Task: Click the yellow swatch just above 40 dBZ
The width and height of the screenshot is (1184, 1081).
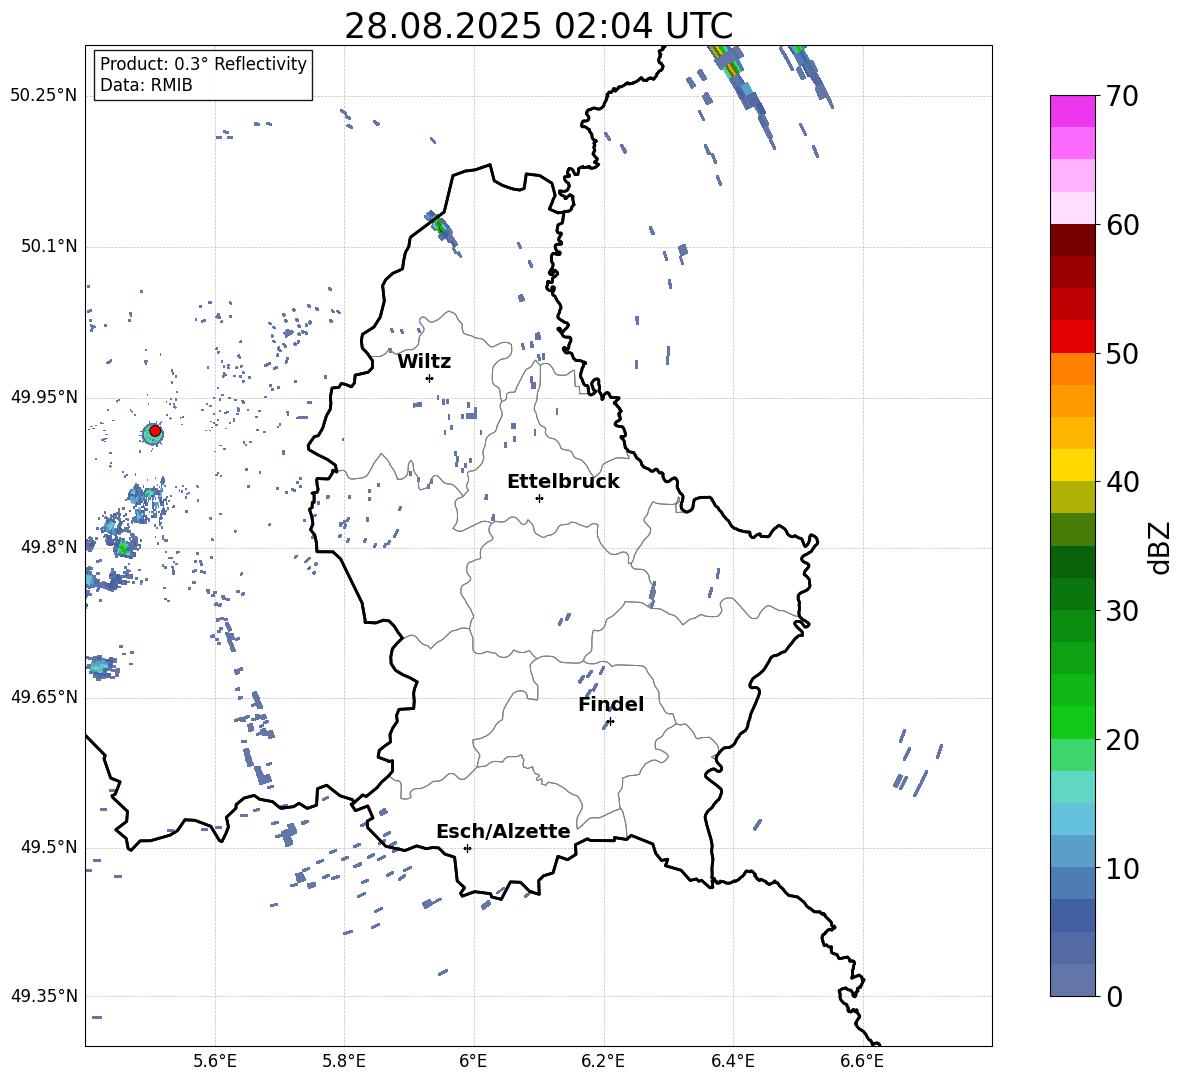Action: [x=1073, y=465]
